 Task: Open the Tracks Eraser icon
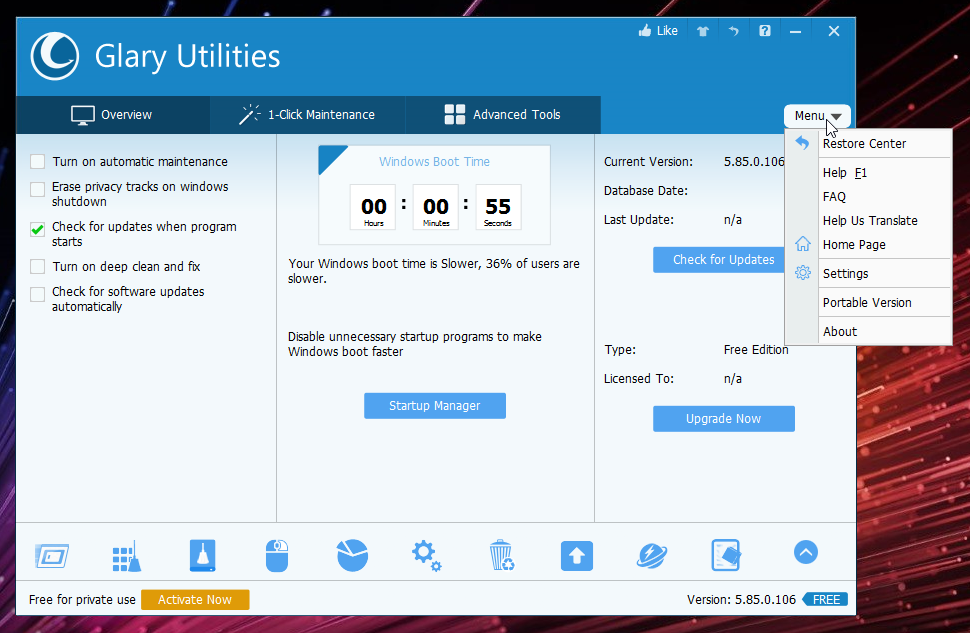(726, 555)
